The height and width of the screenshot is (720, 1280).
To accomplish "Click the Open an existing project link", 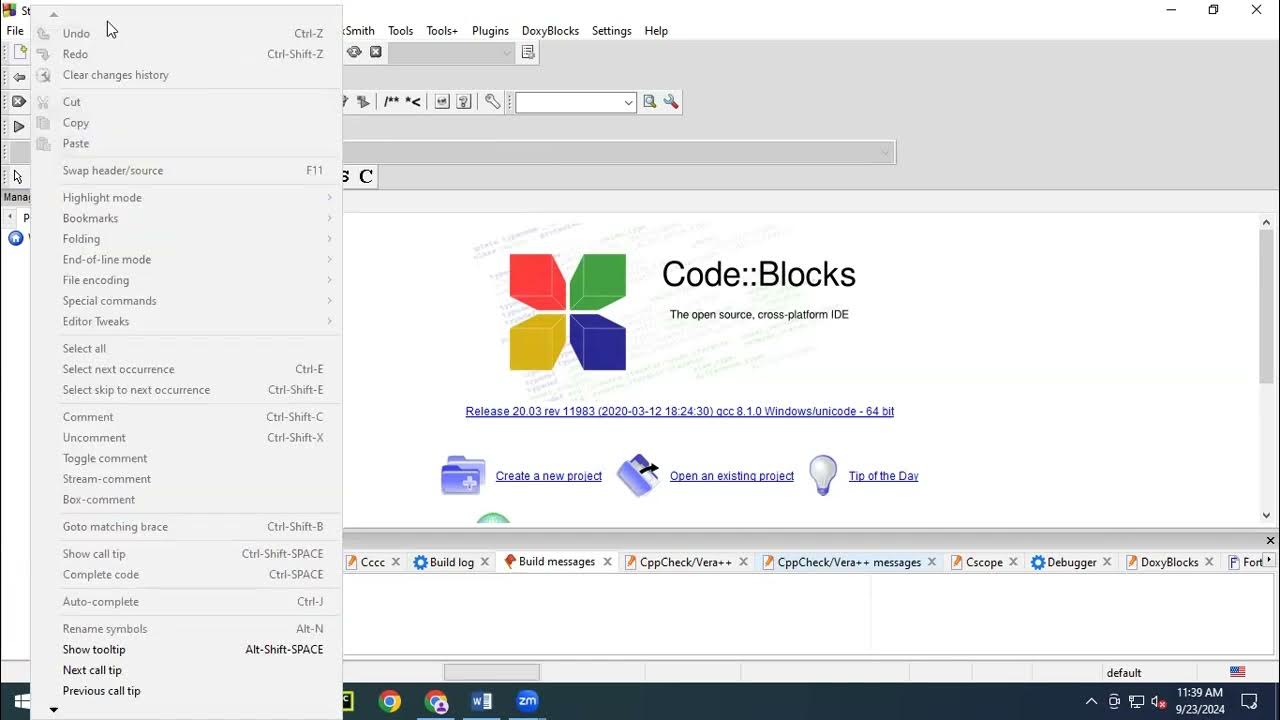I will coord(732,476).
